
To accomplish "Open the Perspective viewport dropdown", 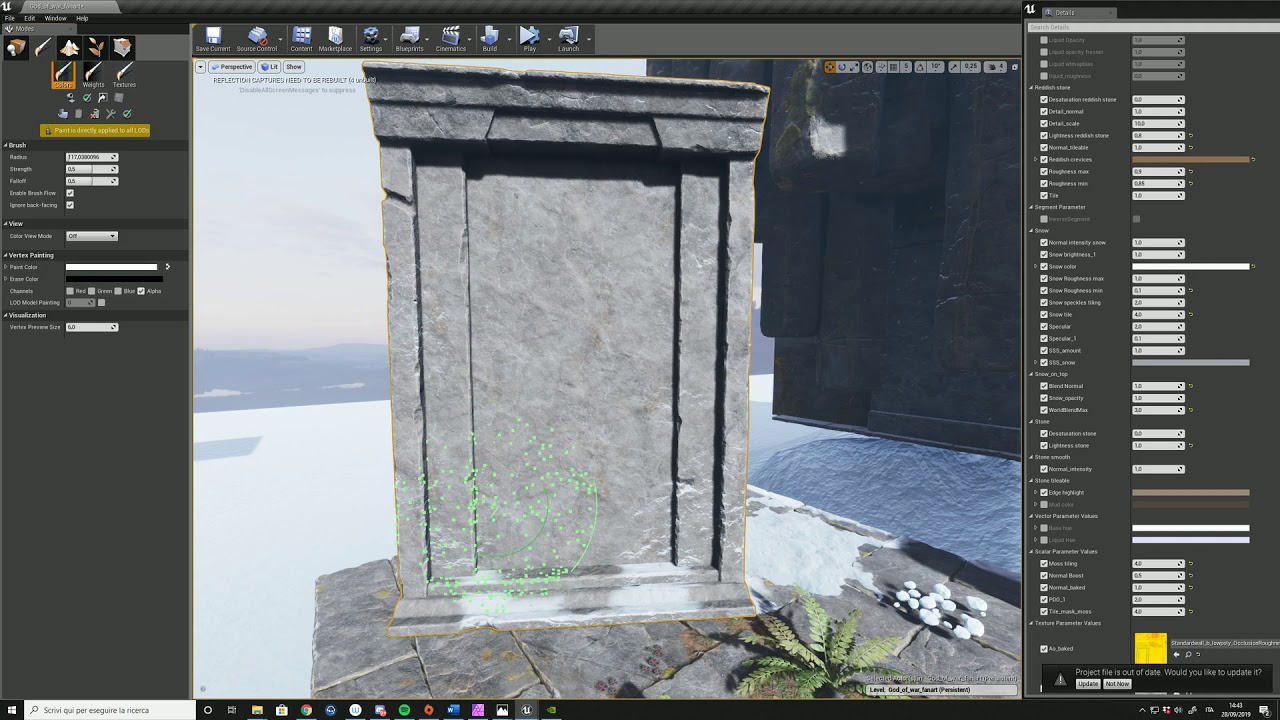I will pyautogui.click(x=233, y=67).
